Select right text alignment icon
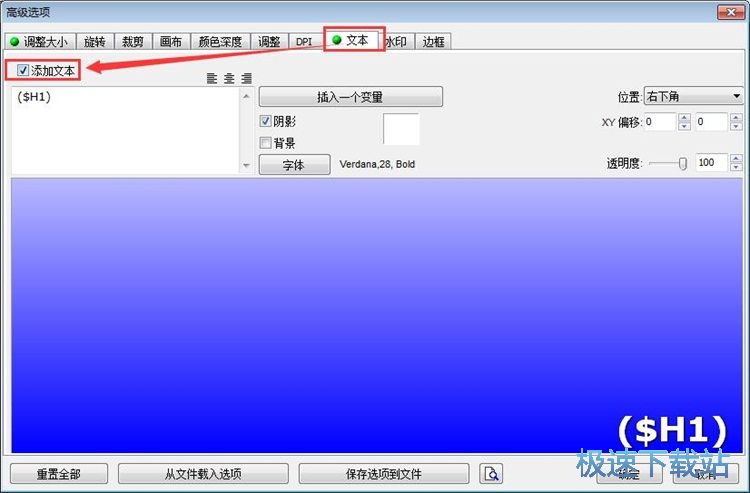The height and width of the screenshot is (493, 750). point(246,78)
